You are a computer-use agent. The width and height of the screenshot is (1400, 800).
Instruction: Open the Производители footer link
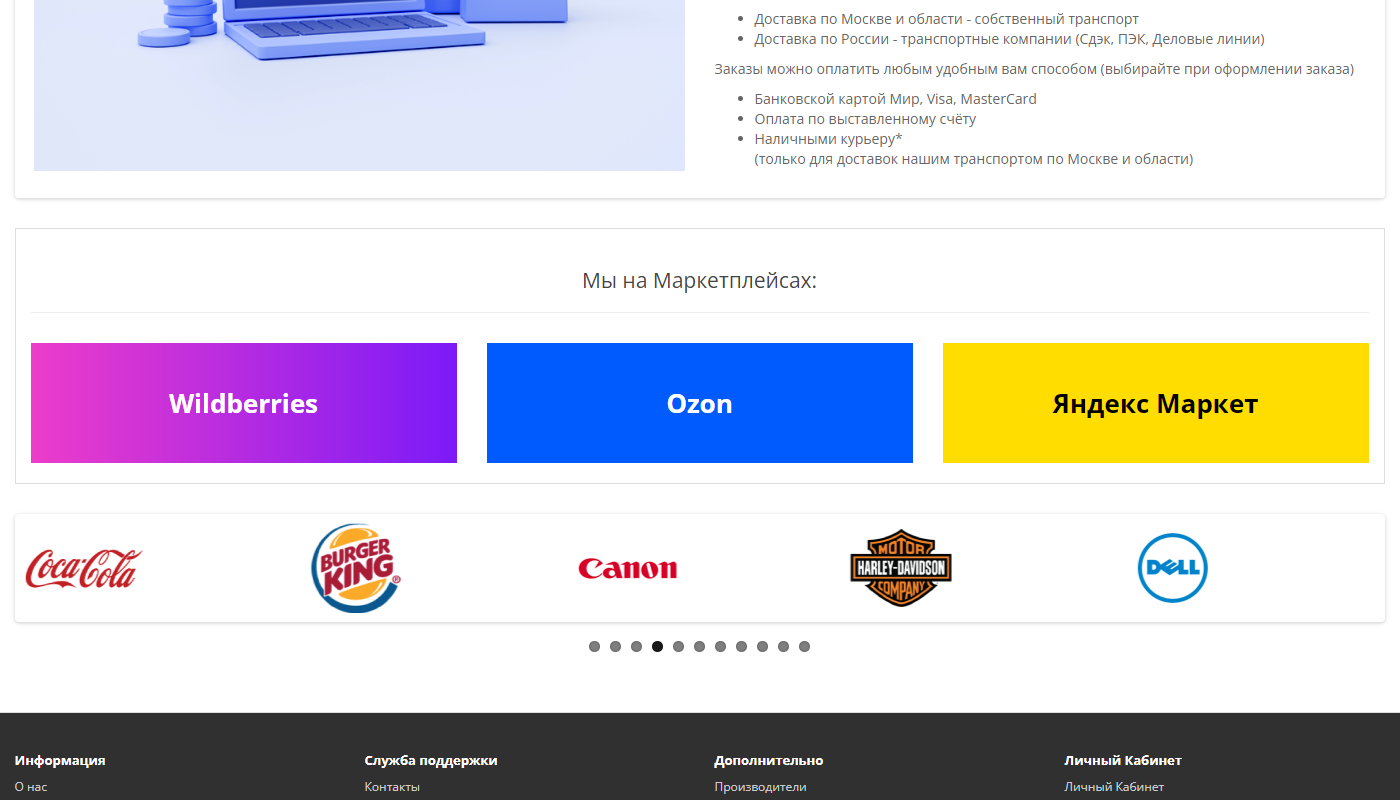760,787
